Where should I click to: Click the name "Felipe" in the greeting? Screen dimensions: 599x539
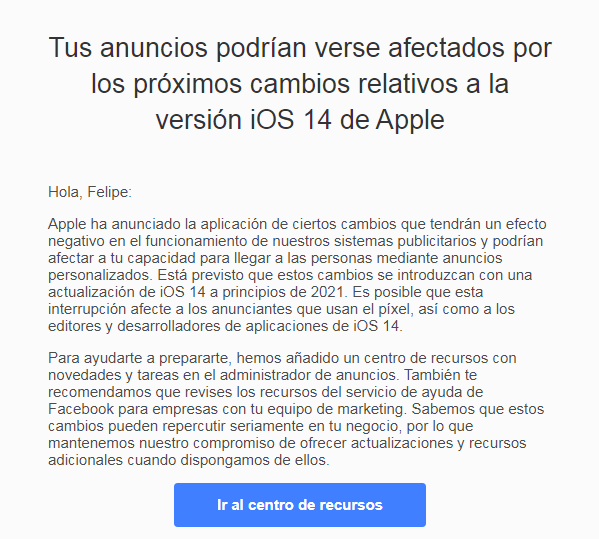click(108, 192)
